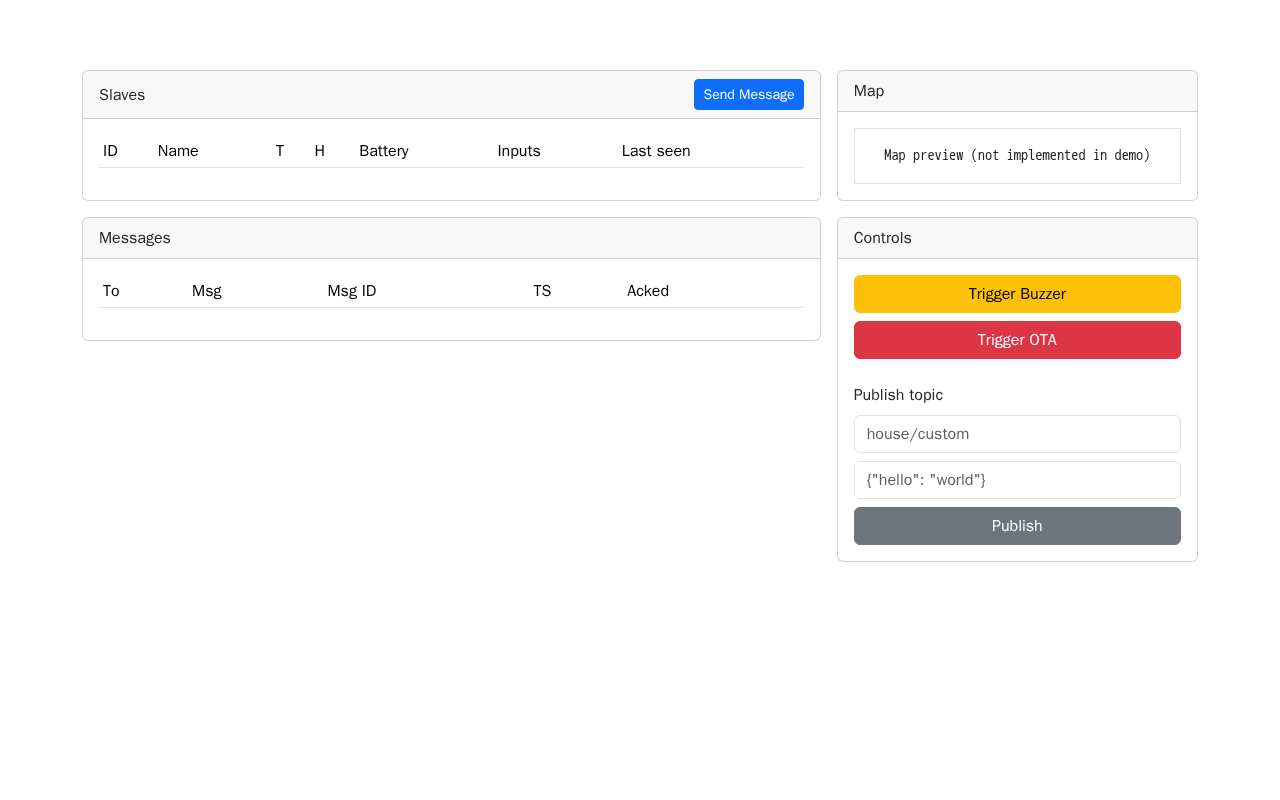The height and width of the screenshot is (800, 1280).
Task: Click the To column header in Messages
Action: click(x=111, y=291)
